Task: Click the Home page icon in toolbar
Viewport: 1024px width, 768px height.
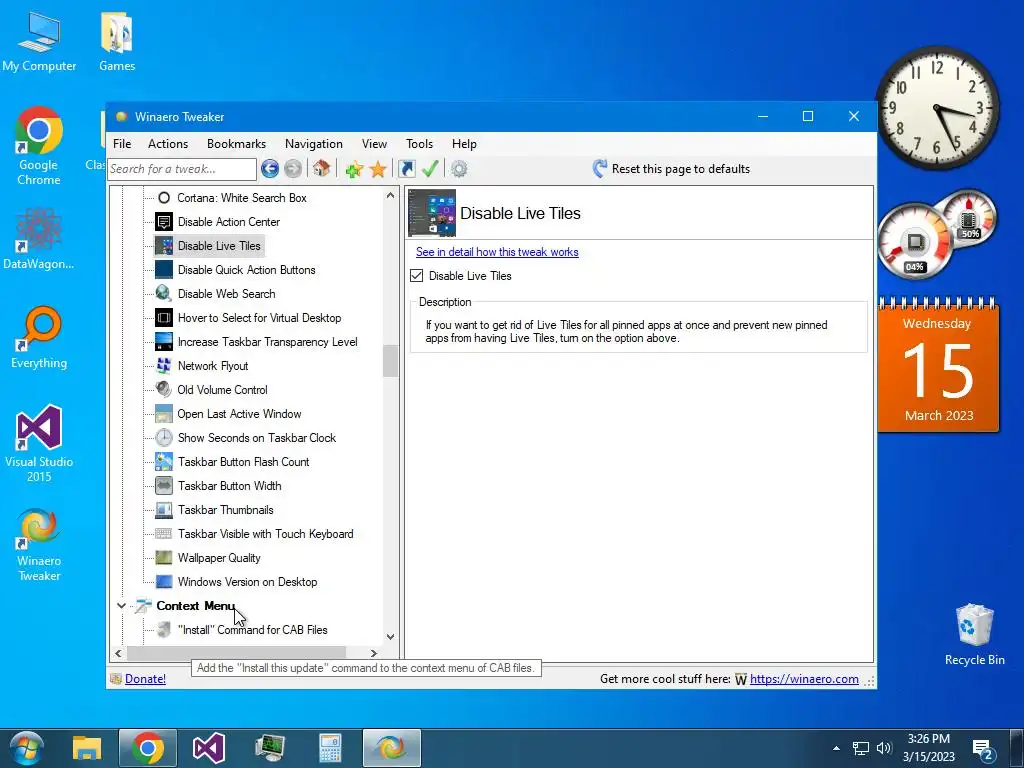Action: [321, 168]
